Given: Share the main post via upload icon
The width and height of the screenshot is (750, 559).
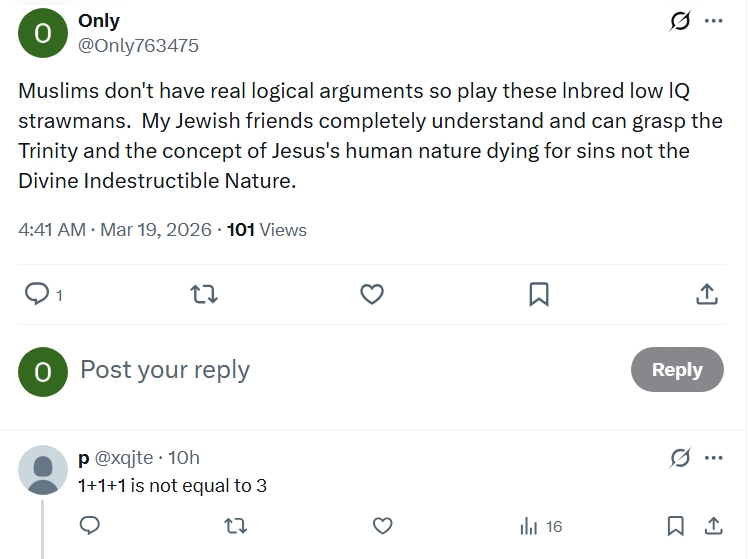Looking at the screenshot, I should tap(706, 294).
